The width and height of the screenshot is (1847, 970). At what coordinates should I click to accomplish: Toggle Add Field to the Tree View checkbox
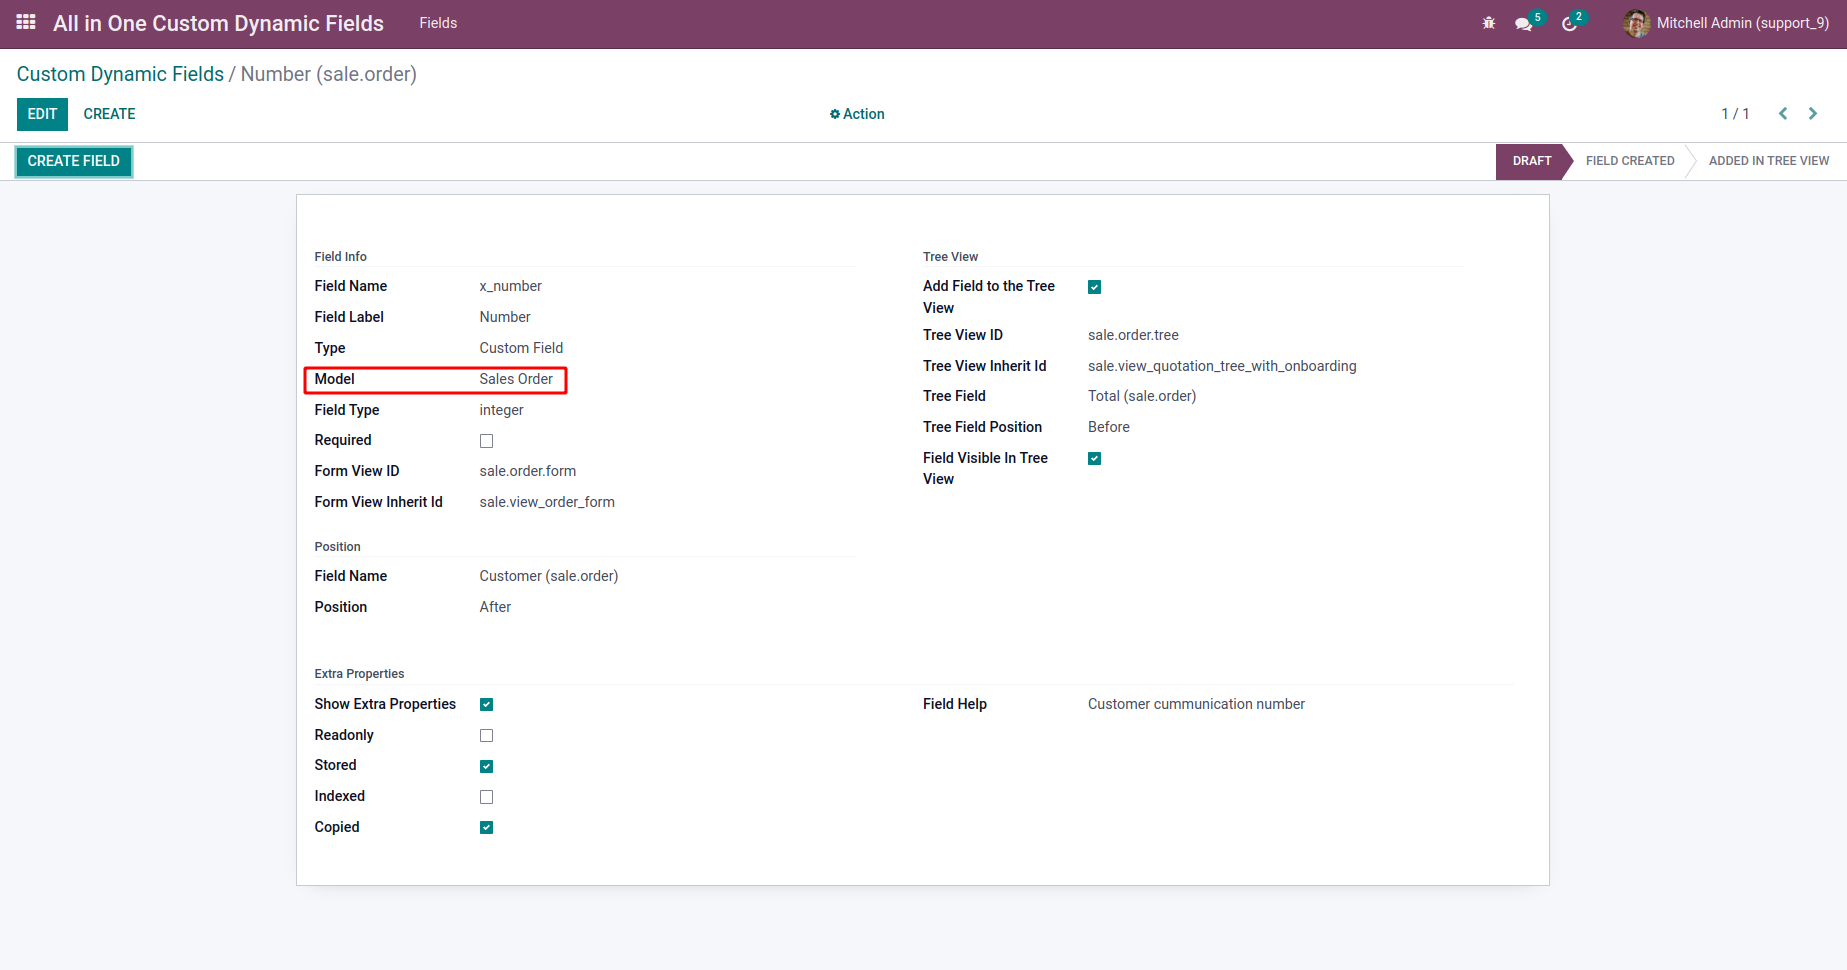(1094, 287)
